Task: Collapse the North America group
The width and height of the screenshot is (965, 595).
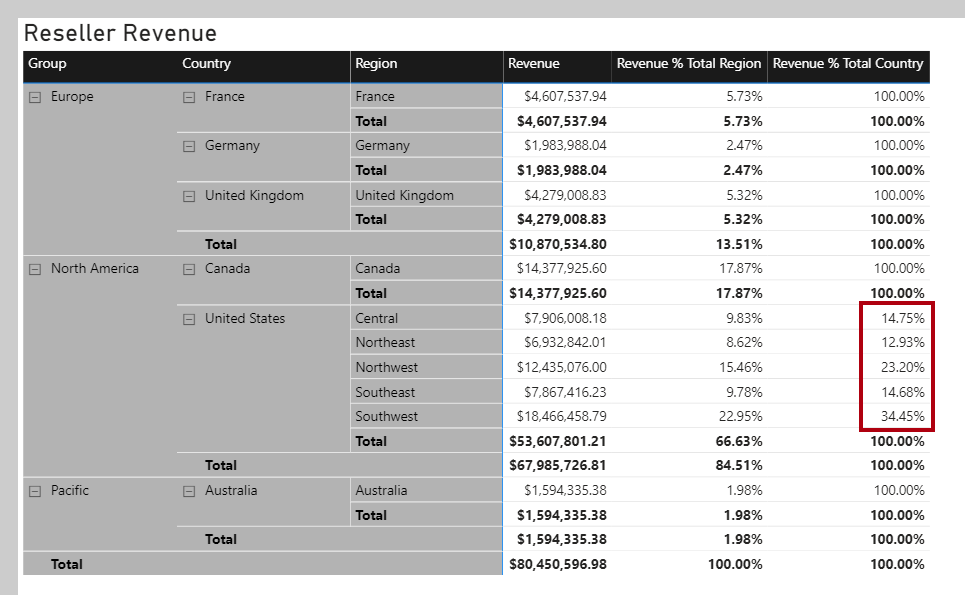Action: pos(36,269)
